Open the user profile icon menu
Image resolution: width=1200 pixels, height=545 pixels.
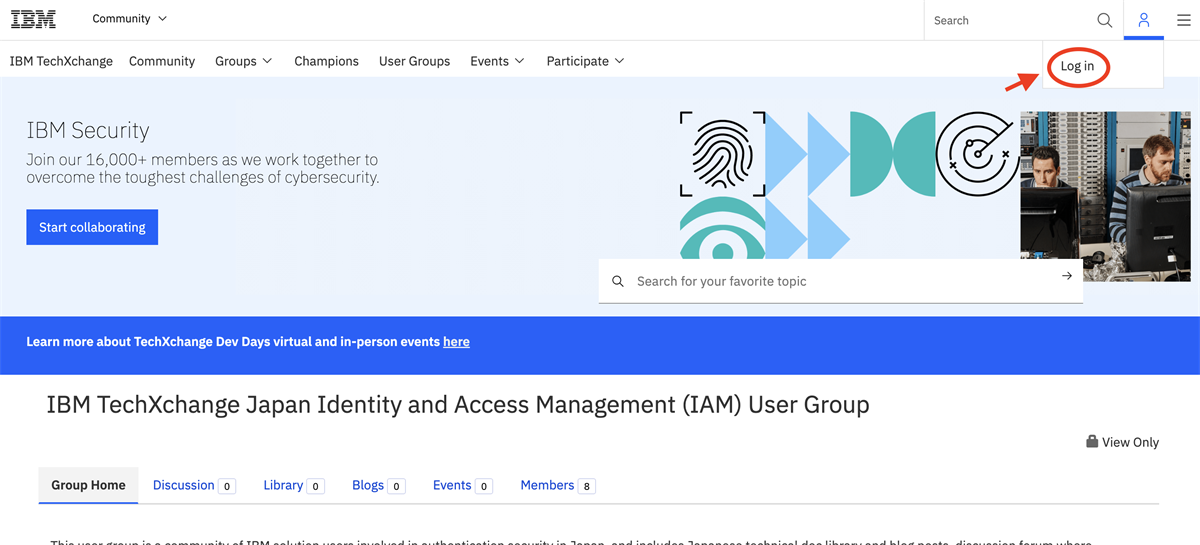coord(1144,20)
